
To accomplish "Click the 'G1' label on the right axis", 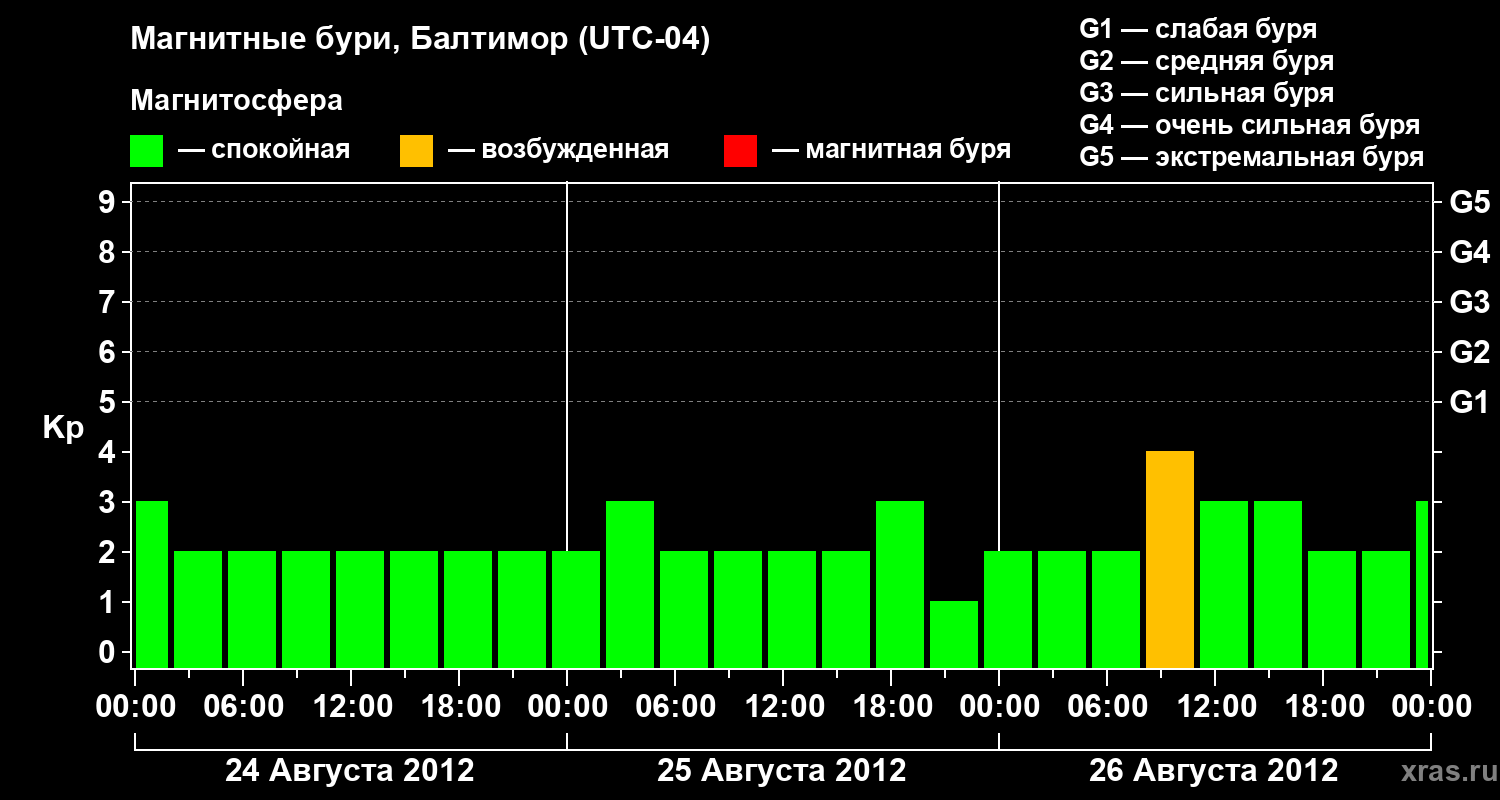I will 1470,402.
